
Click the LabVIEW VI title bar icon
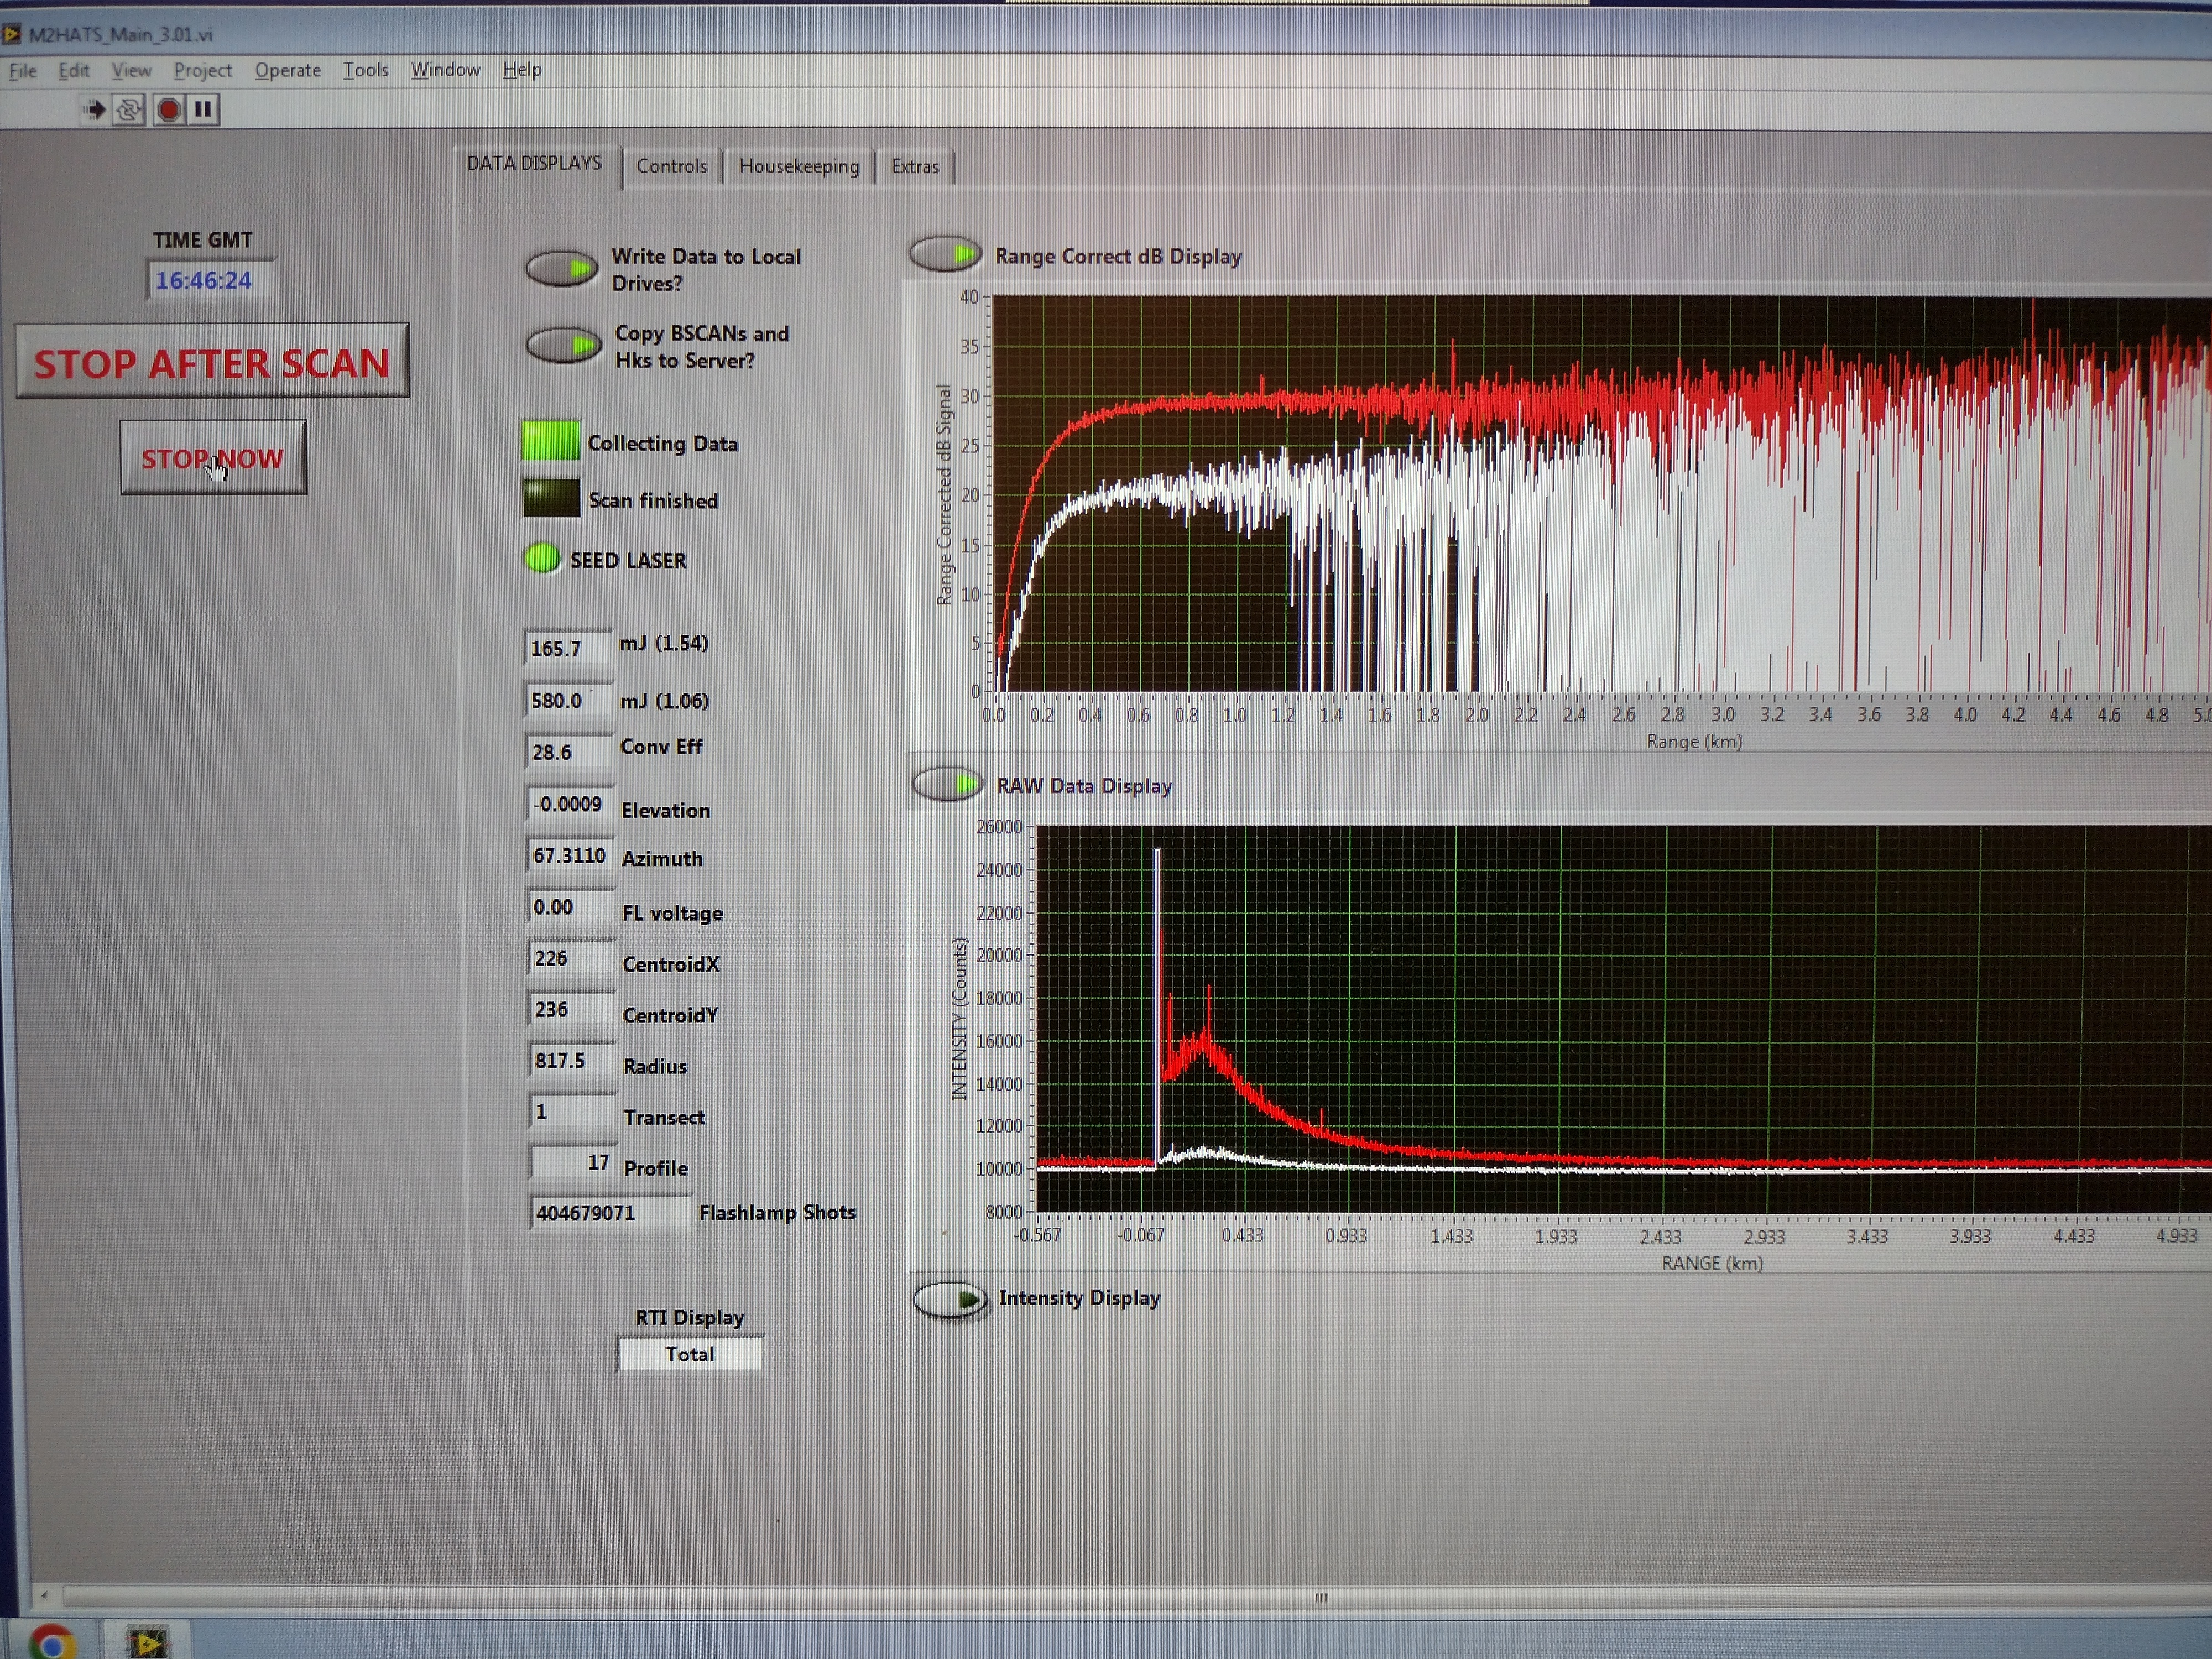point(11,34)
